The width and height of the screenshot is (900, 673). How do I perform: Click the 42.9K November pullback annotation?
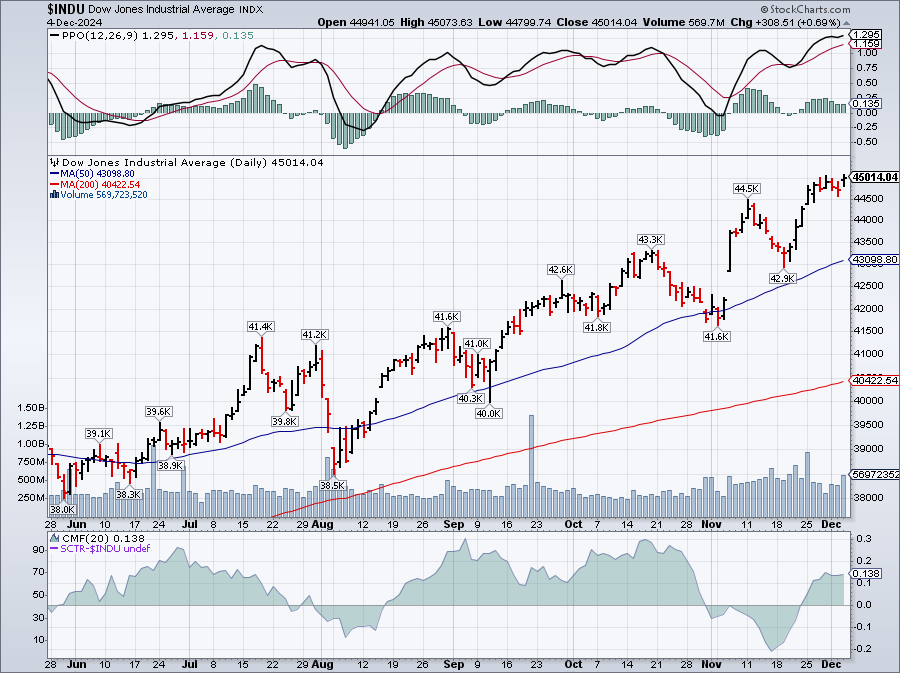click(x=781, y=278)
